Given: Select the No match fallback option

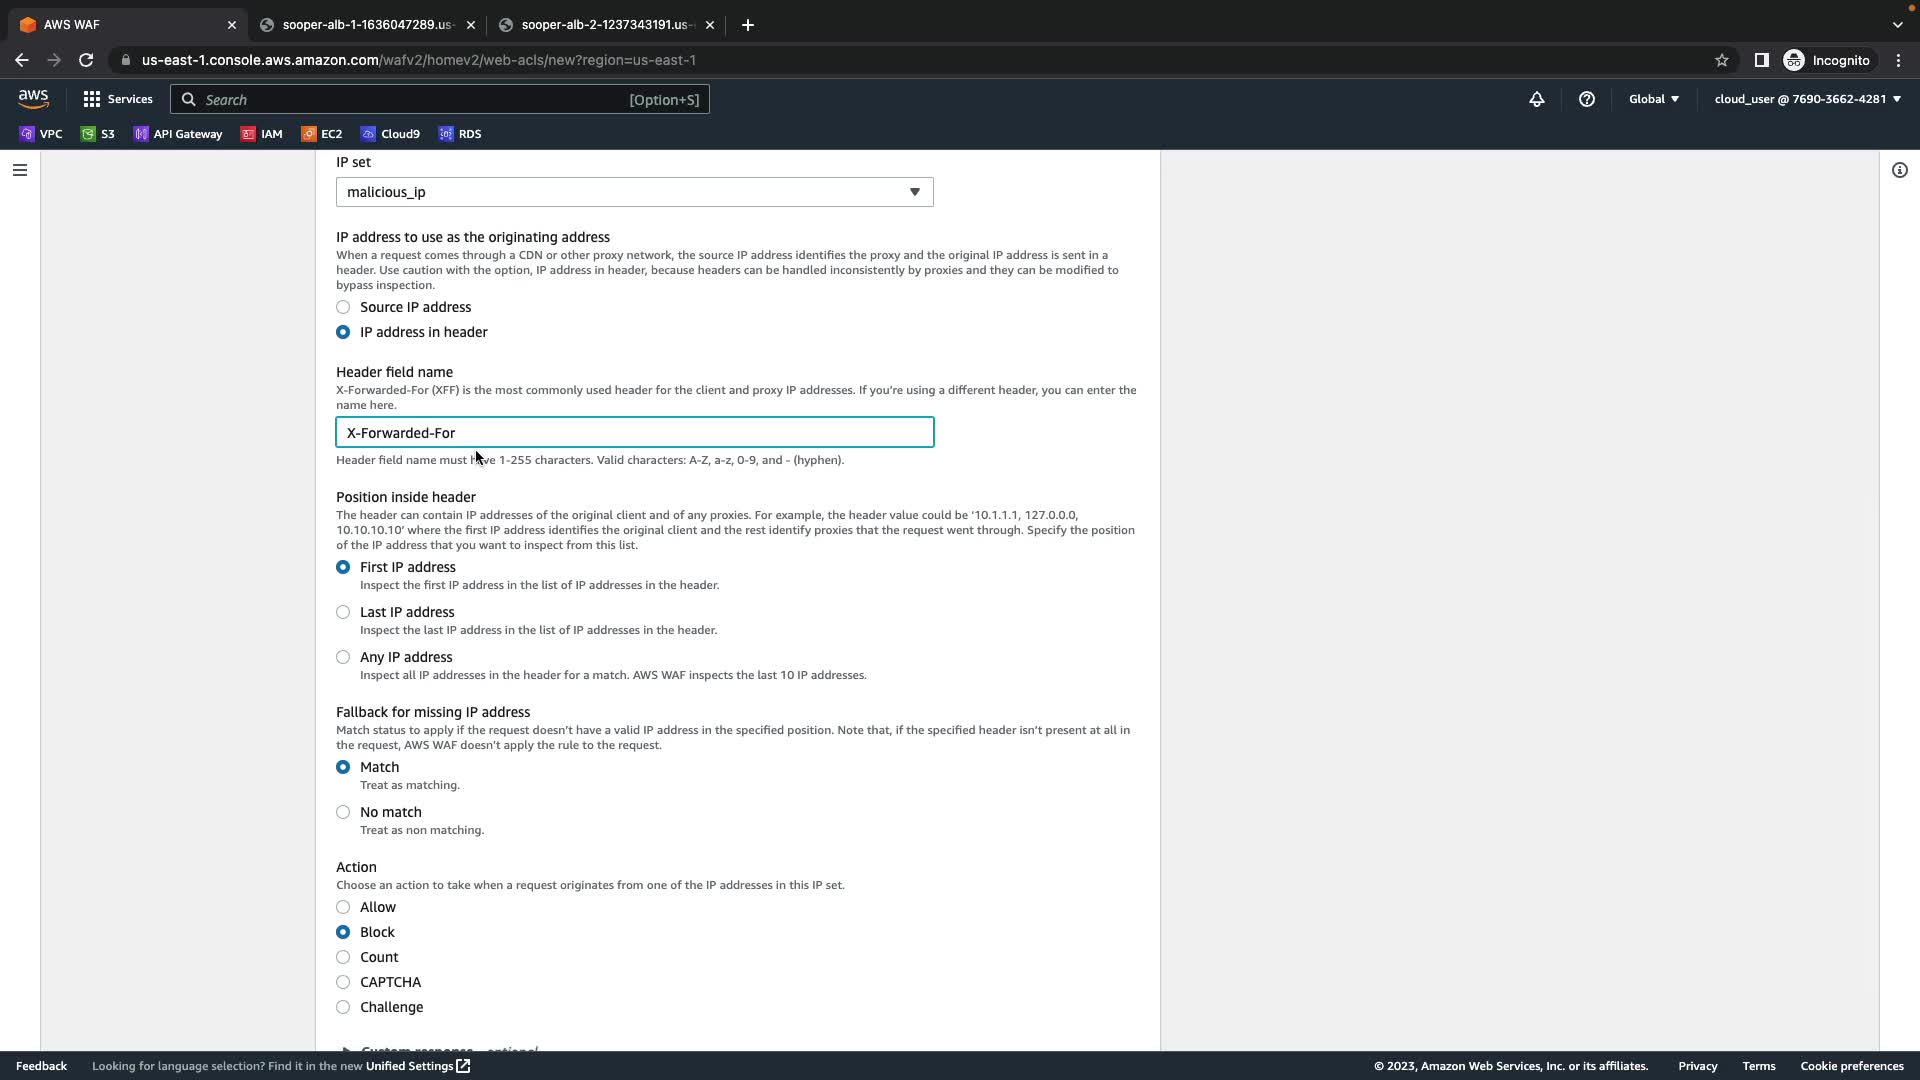Looking at the screenshot, I should click(x=343, y=812).
